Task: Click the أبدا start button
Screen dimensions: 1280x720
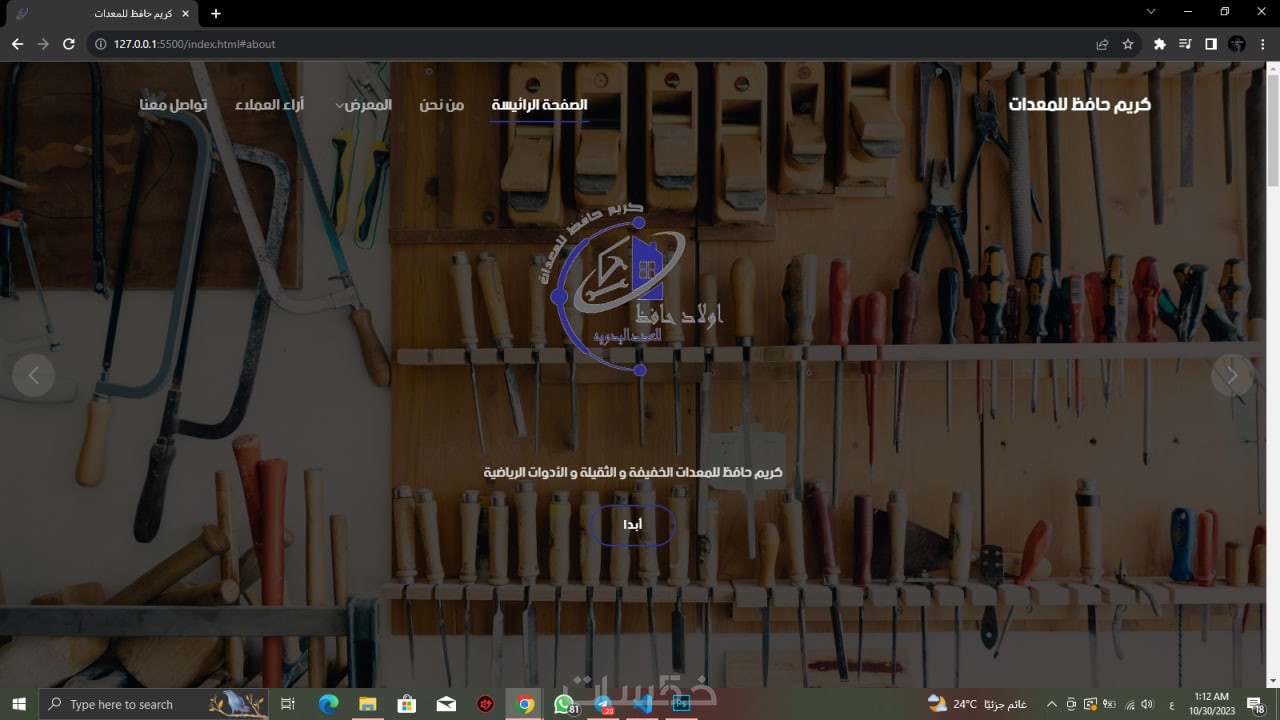Action: point(632,525)
